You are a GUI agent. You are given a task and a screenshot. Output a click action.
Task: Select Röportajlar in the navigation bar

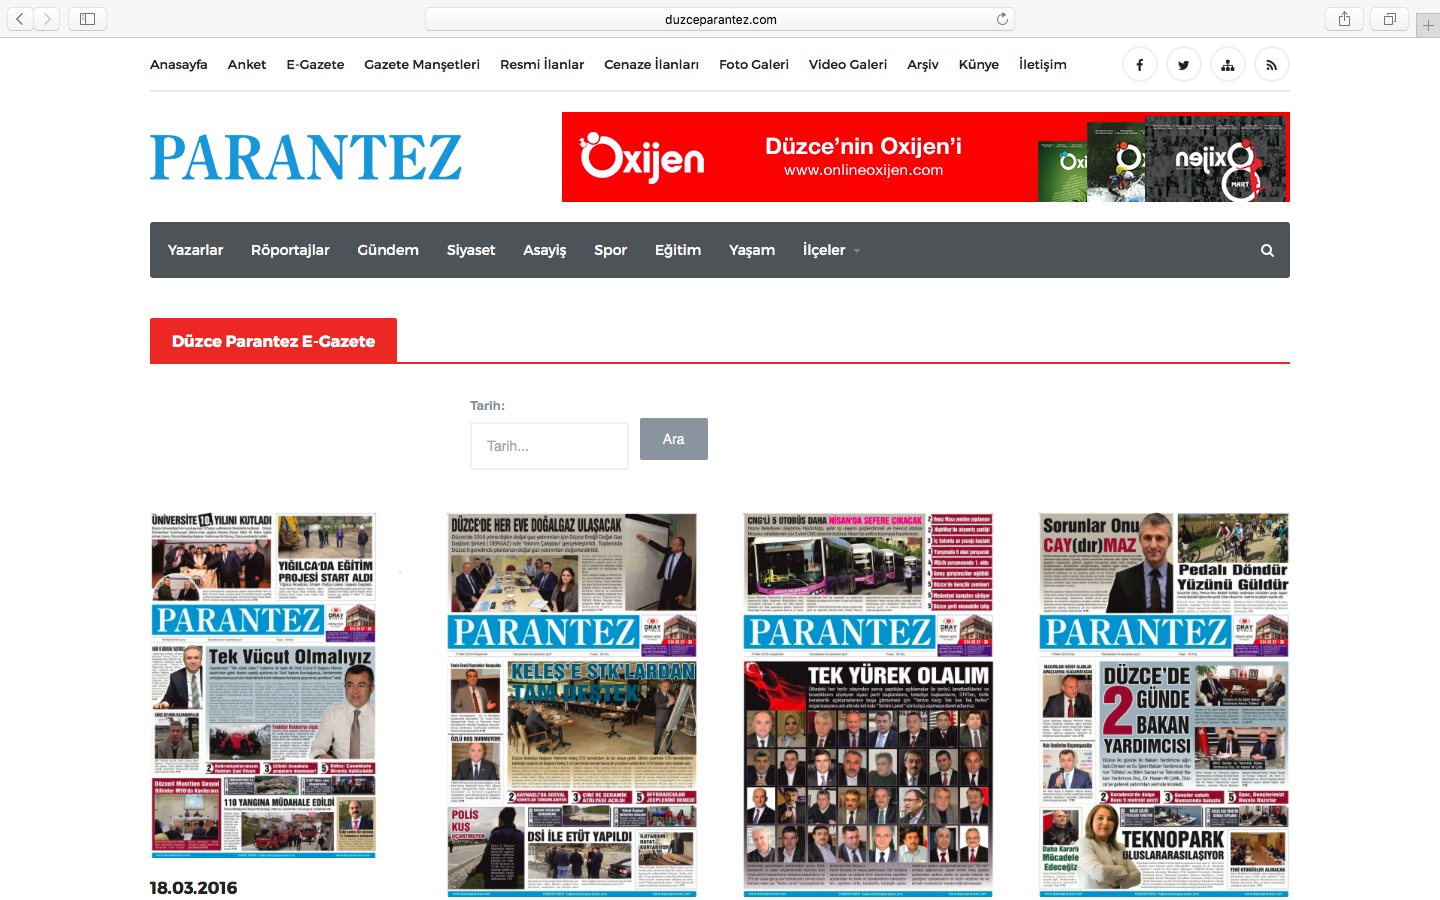(290, 250)
